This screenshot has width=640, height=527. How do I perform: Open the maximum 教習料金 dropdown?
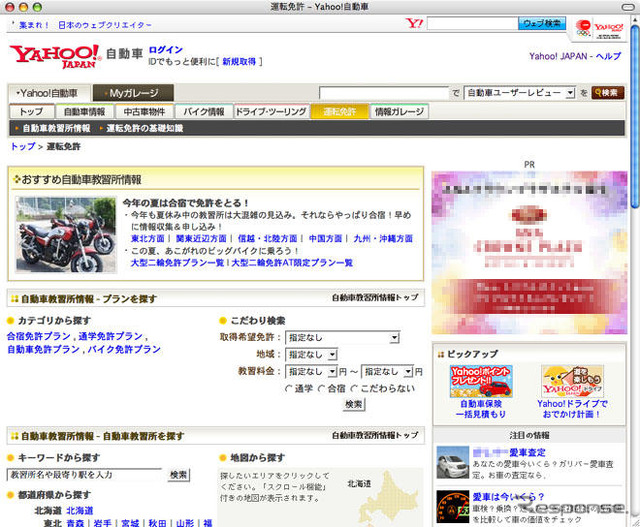coord(387,371)
